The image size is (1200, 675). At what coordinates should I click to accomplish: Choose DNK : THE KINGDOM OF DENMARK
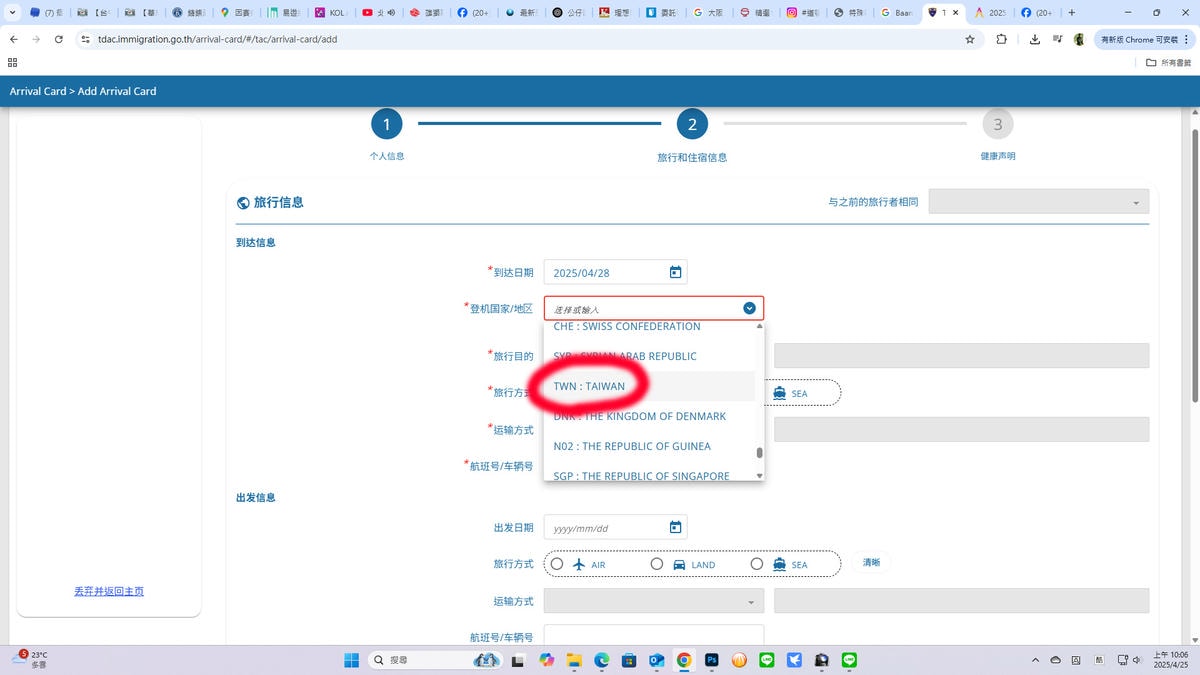point(649,416)
